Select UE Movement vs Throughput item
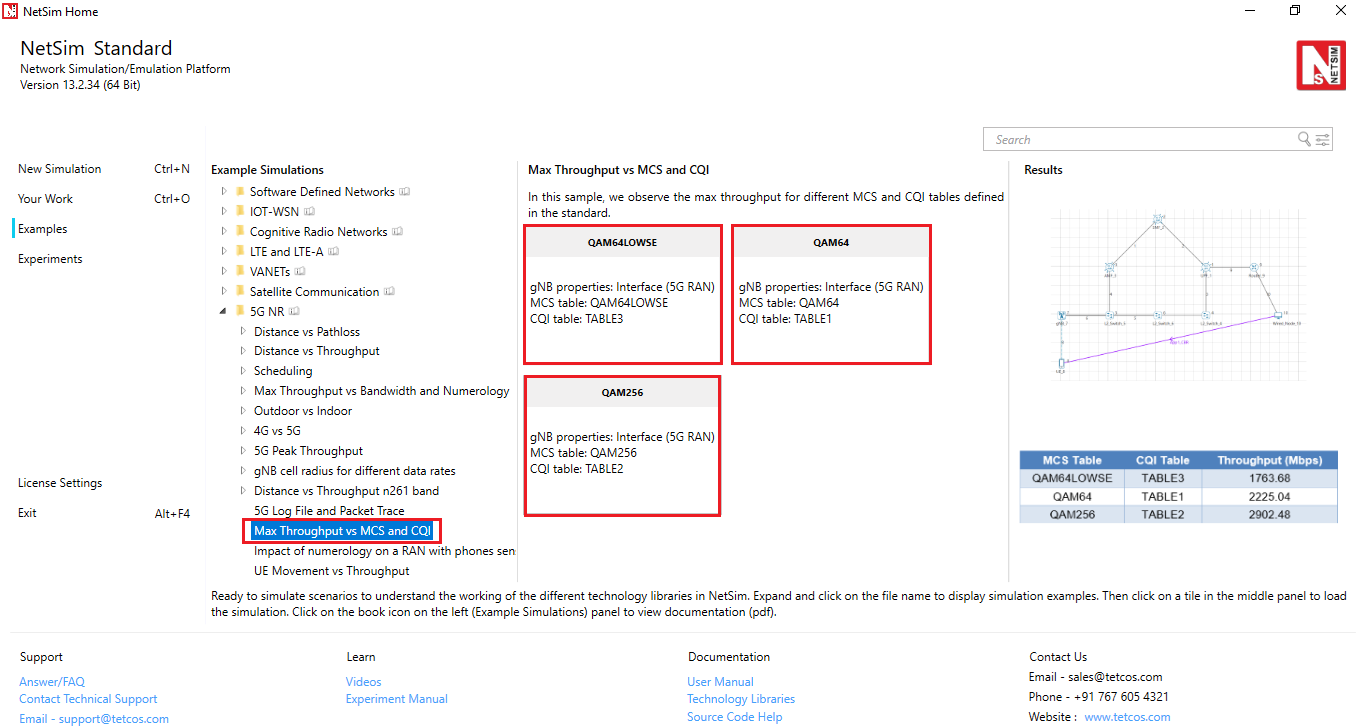Image resolution: width=1366 pixels, height=728 pixels. point(332,571)
